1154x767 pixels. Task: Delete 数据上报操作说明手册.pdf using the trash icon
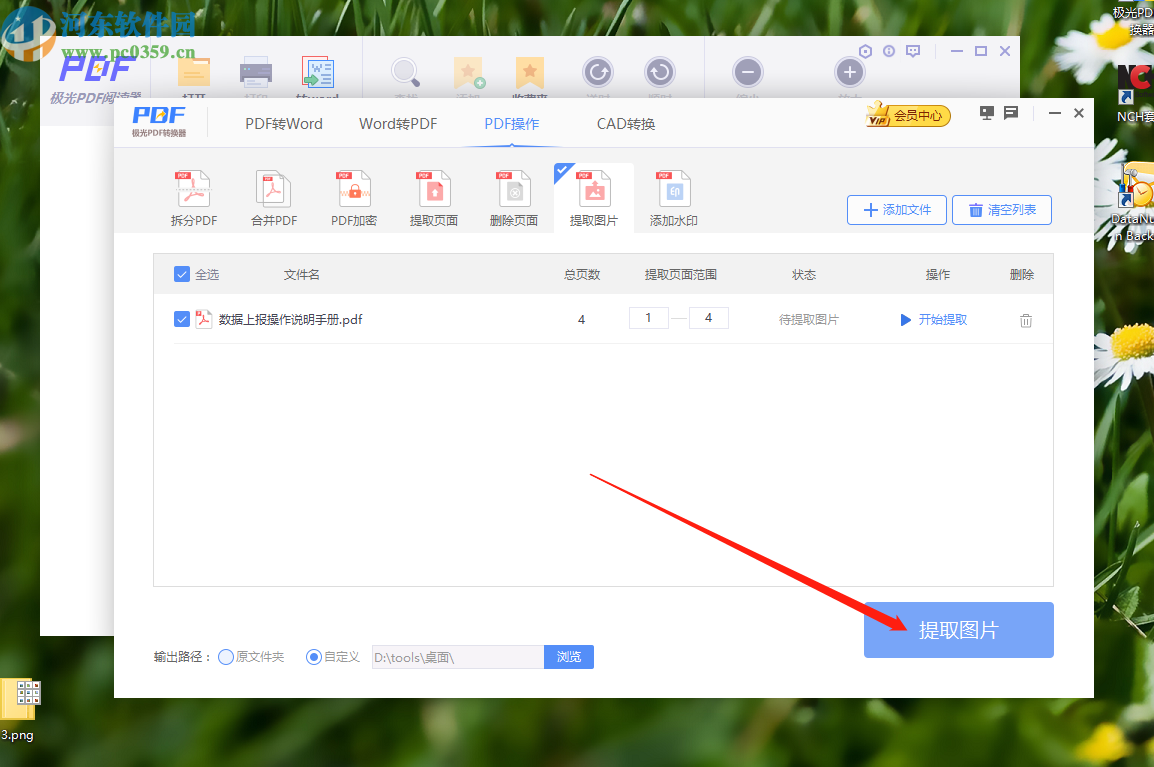tap(1025, 317)
